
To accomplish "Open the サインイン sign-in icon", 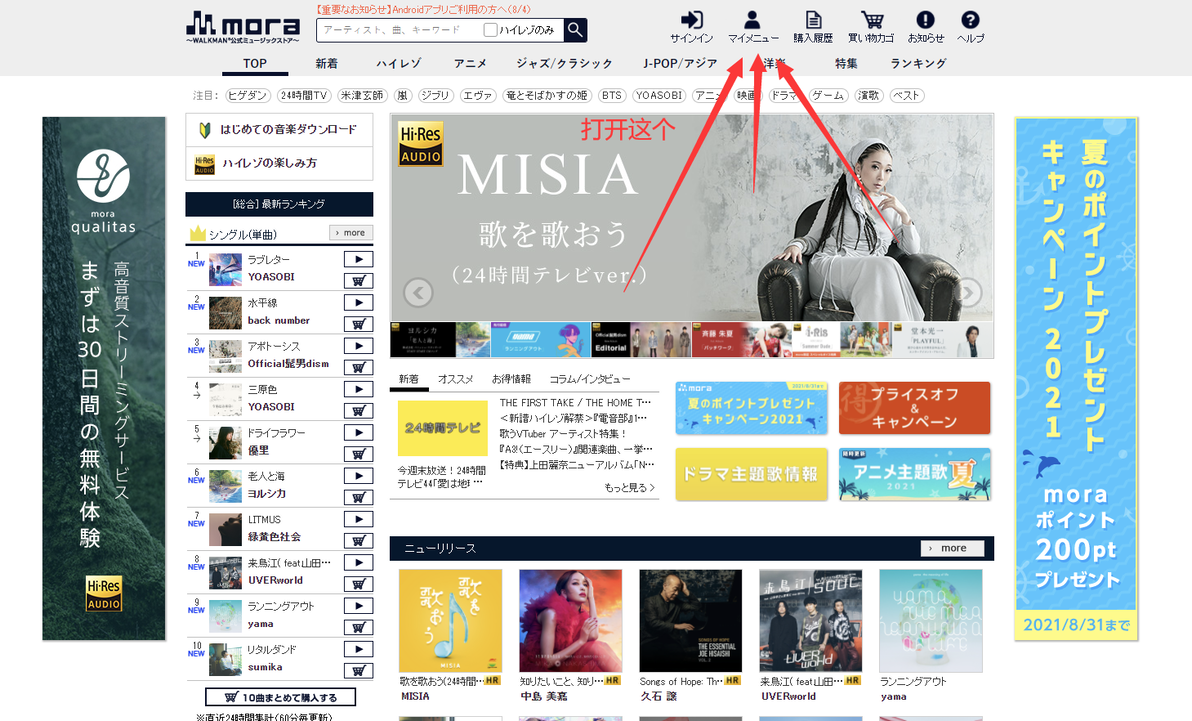I will (691, 27).
